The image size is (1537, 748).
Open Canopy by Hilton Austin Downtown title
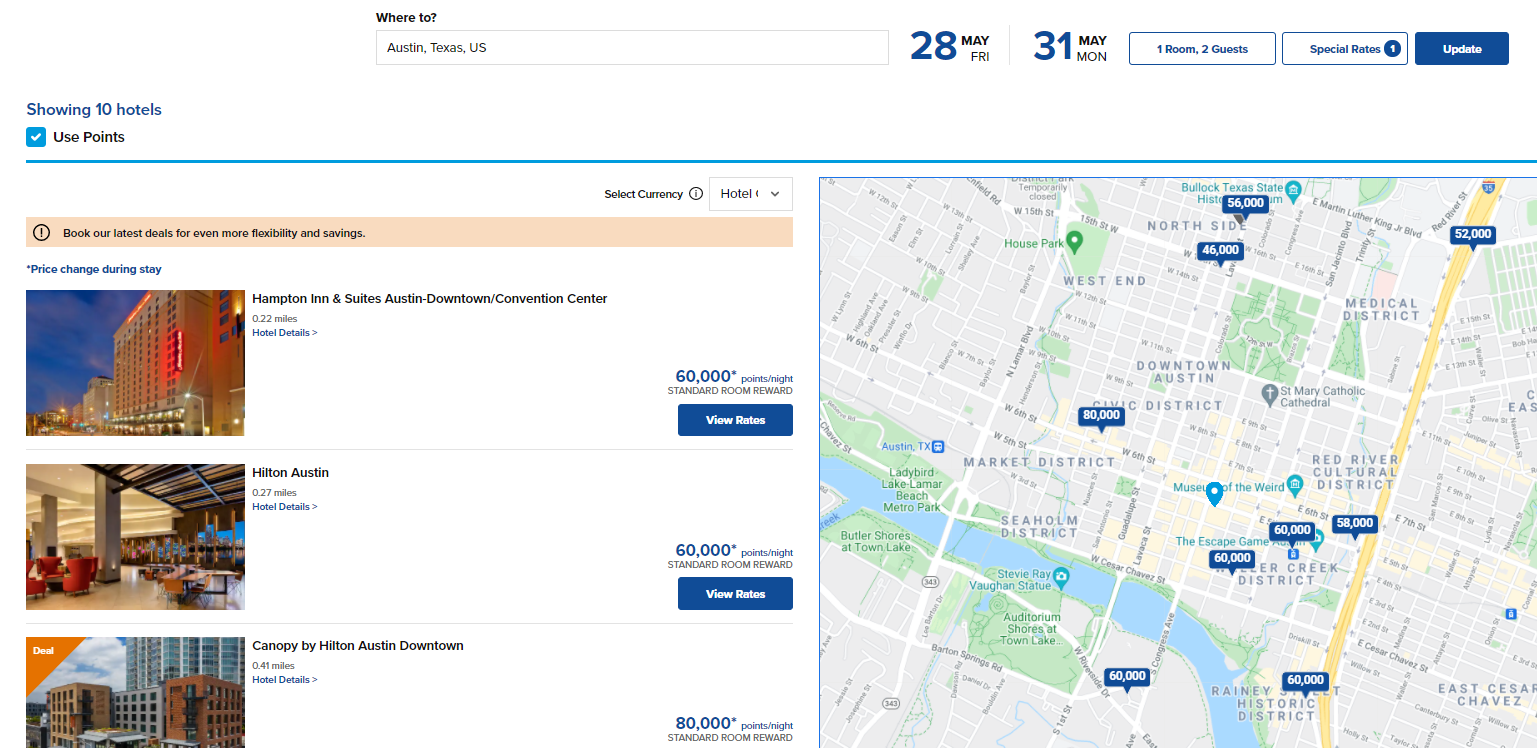(x=358, y=646)
